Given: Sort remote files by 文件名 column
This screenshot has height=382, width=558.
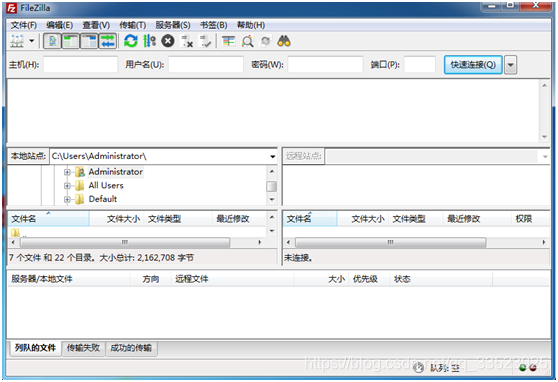Looking at the screenshot, I should [310, 219].
